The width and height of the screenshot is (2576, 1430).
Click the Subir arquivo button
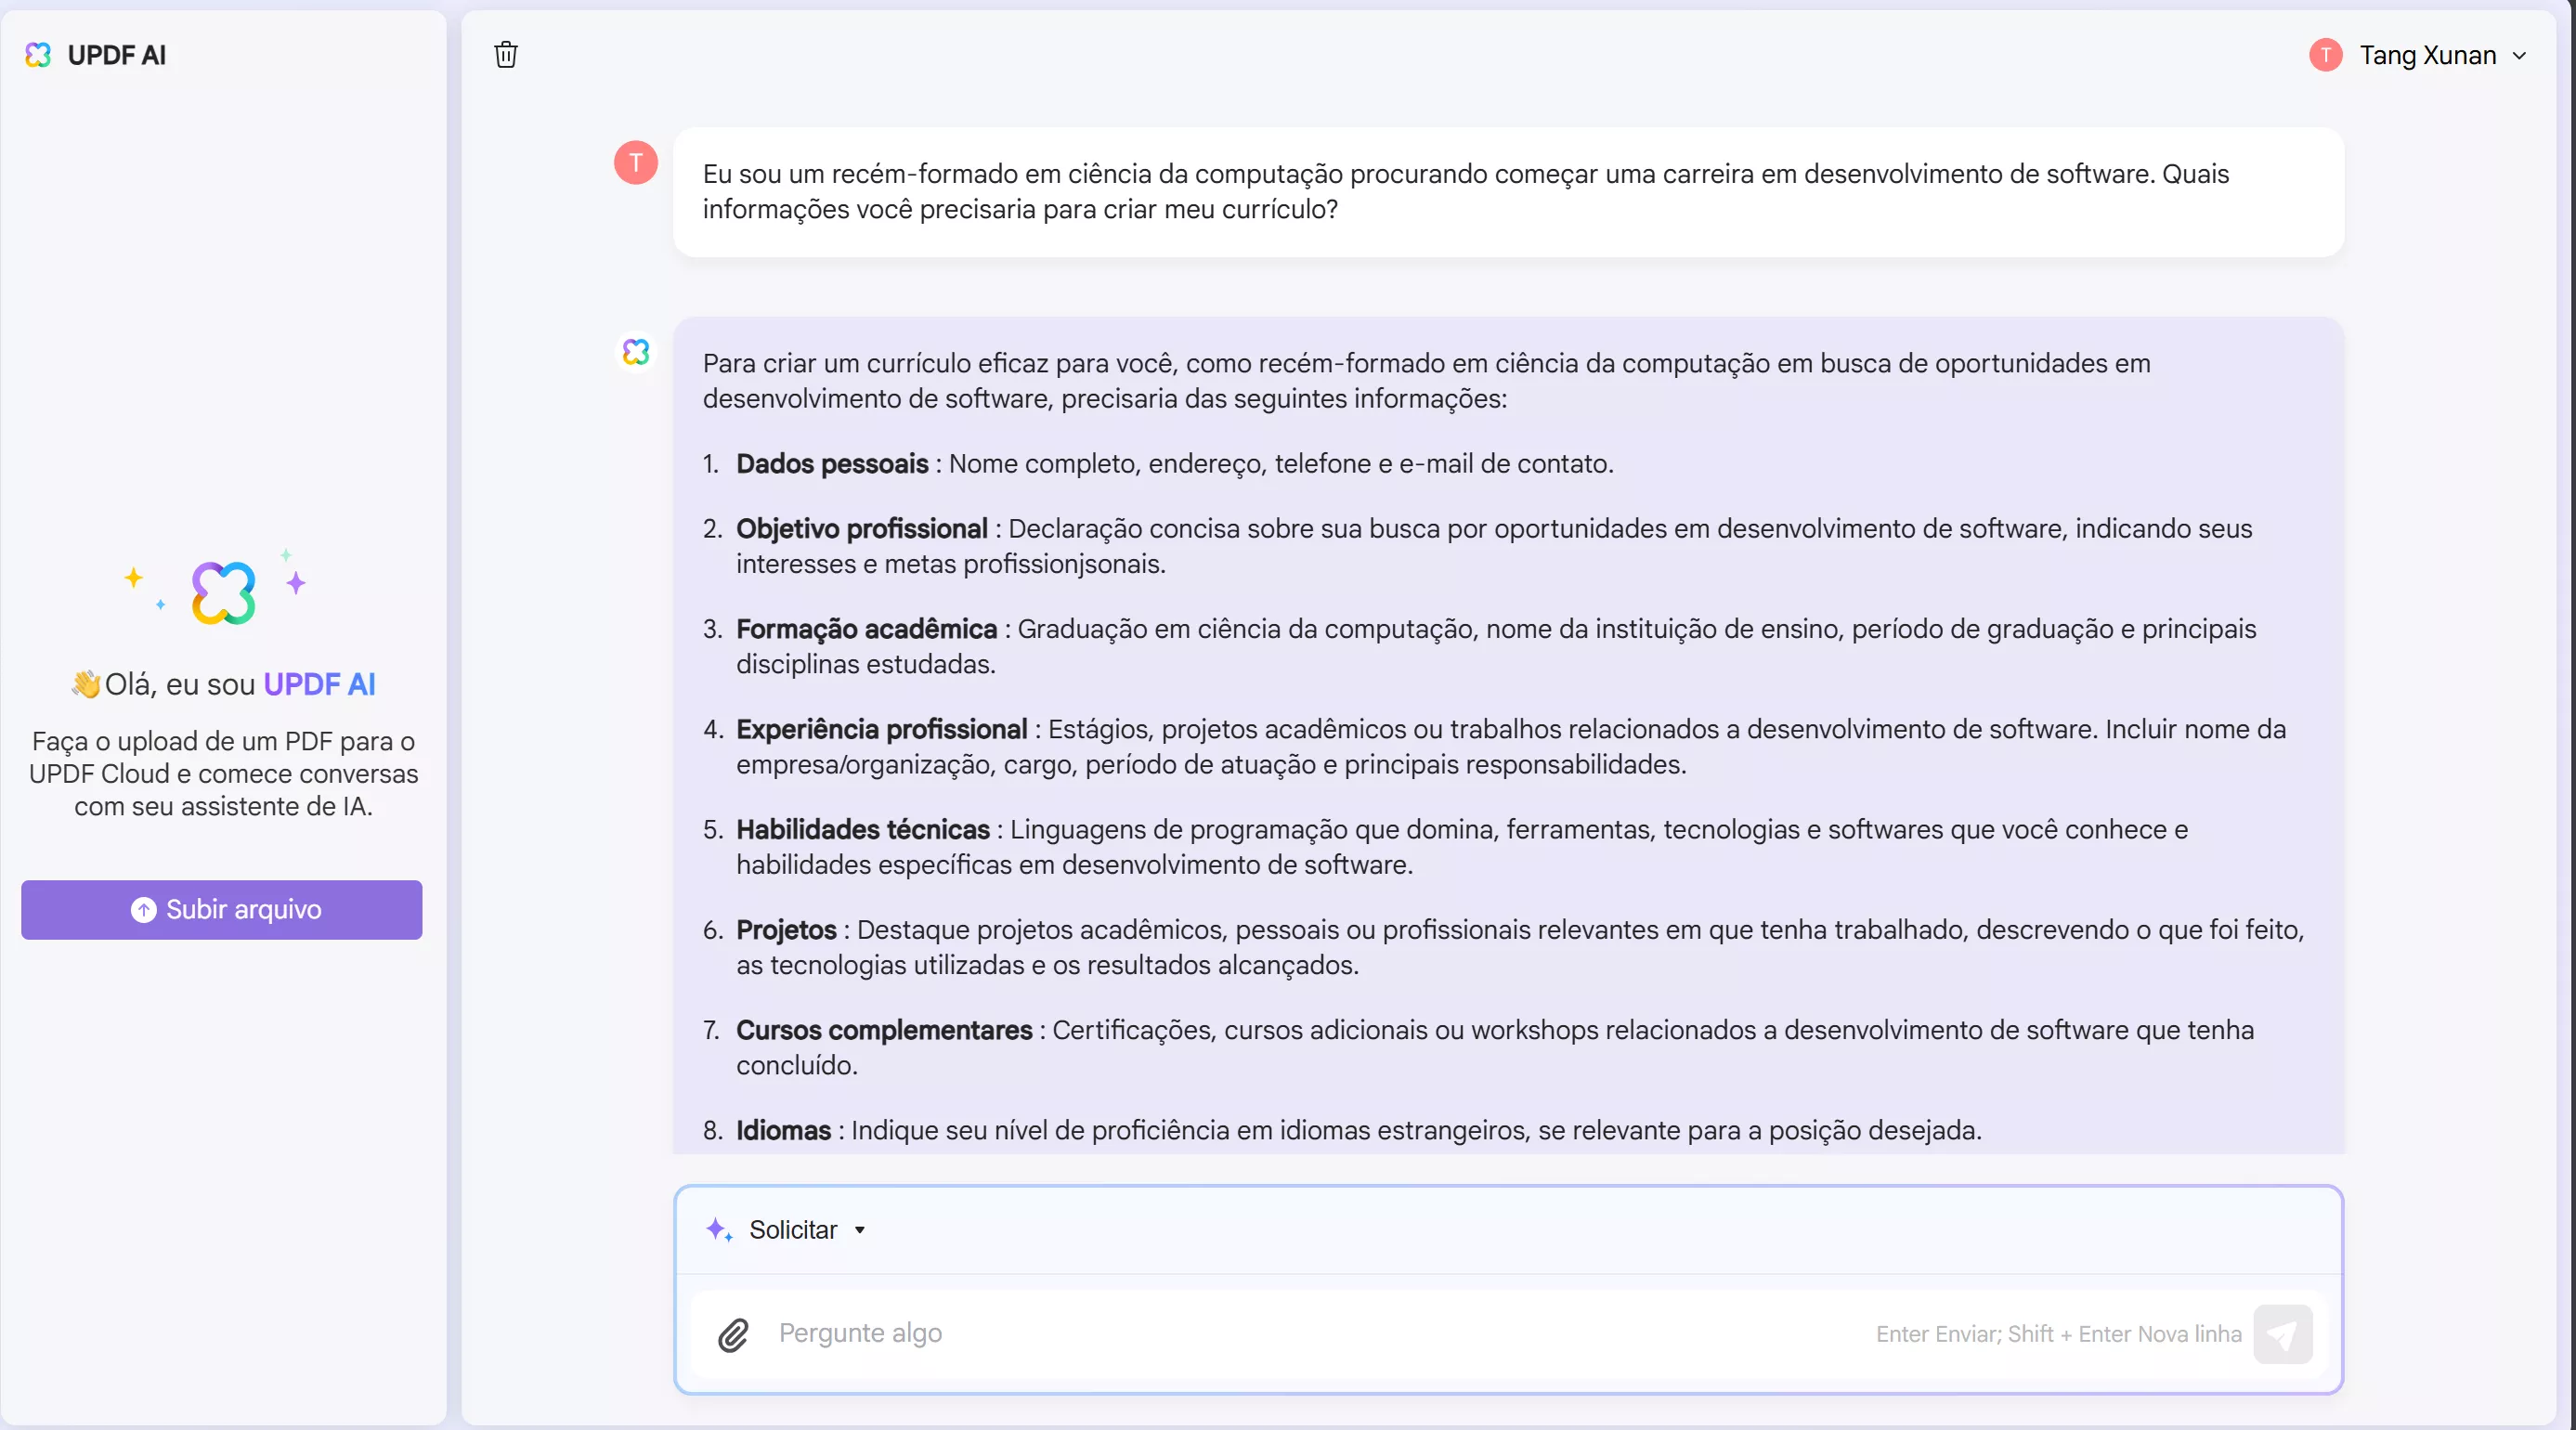pos(222,910)
